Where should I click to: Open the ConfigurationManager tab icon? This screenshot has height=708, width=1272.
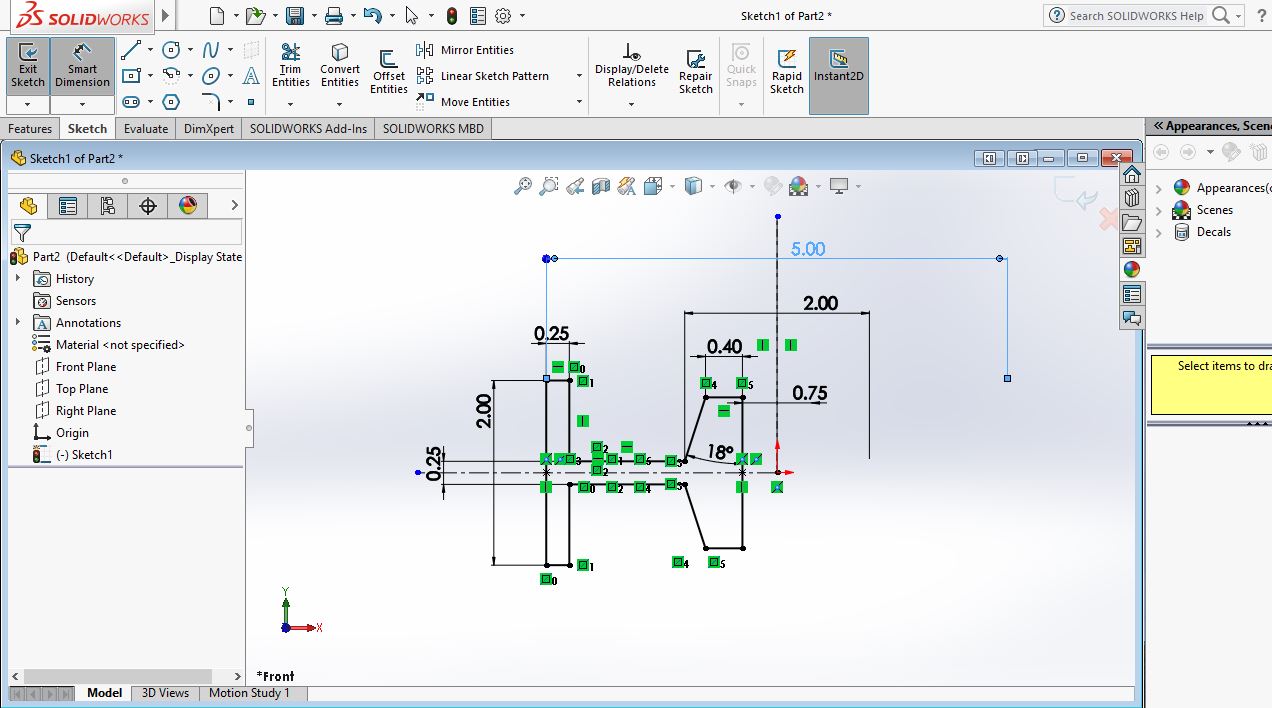click(108, 206)
